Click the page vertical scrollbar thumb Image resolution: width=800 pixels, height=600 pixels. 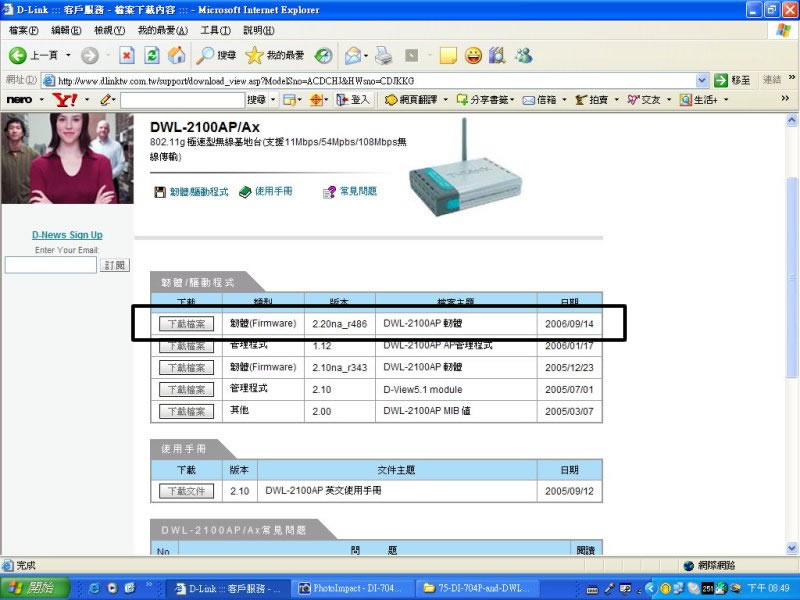[791, 278]
